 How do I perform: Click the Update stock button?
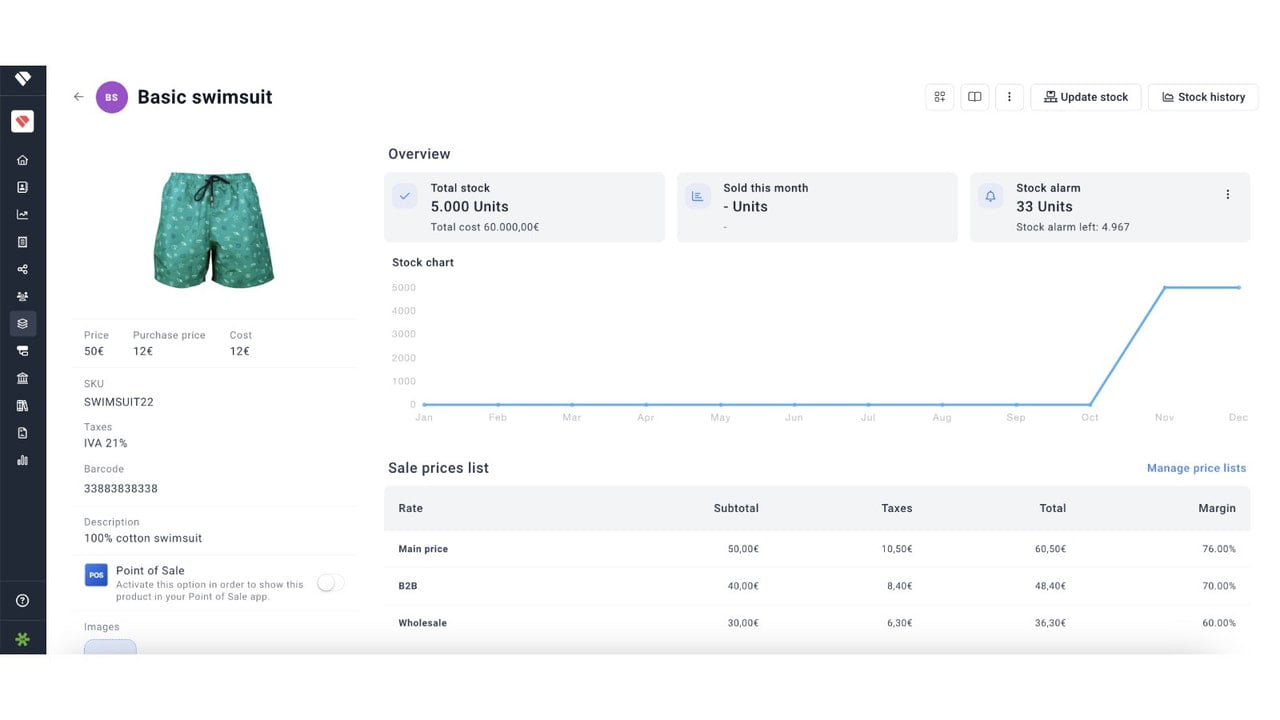tap(1086, 97)
